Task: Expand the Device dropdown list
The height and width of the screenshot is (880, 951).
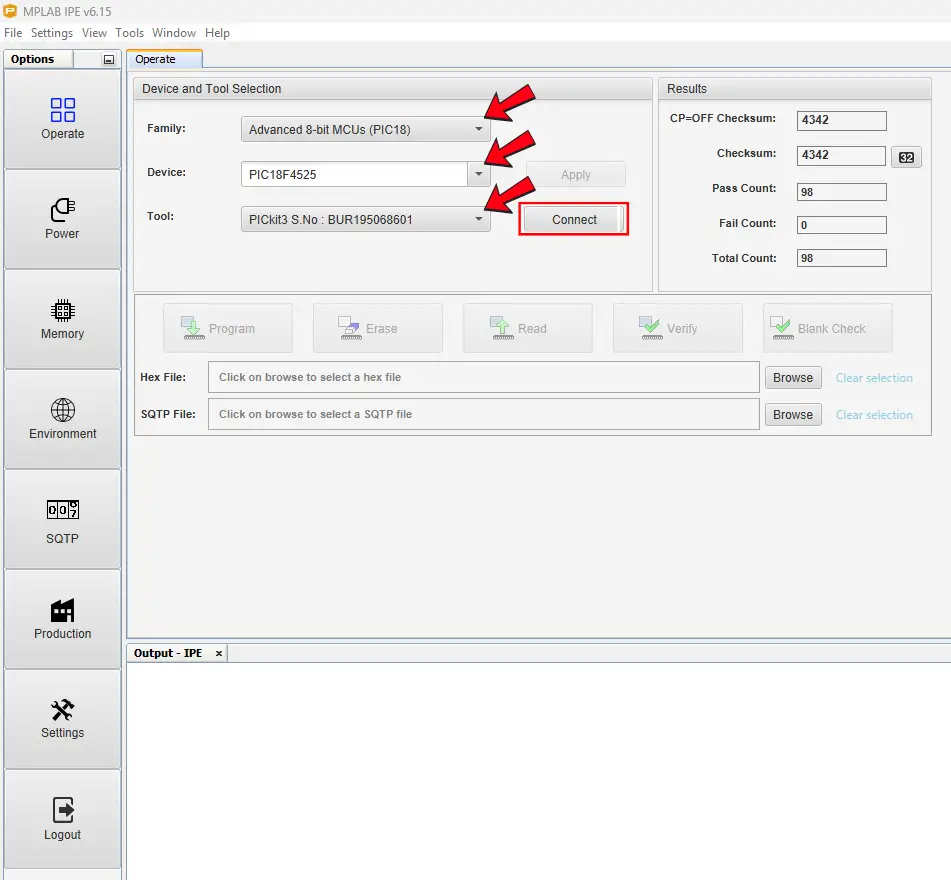Action: pyautogui.click(x=478, y=174)
